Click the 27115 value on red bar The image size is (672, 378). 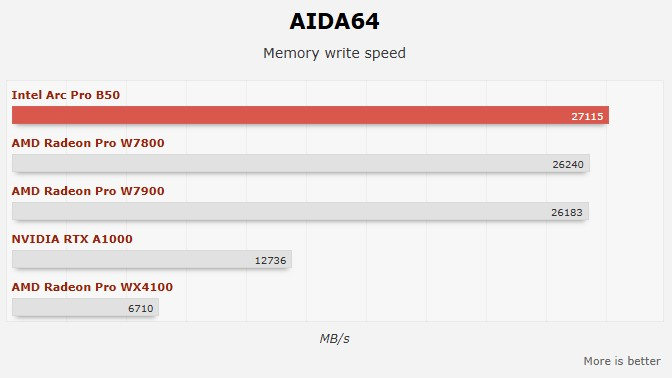pos(587,116)
